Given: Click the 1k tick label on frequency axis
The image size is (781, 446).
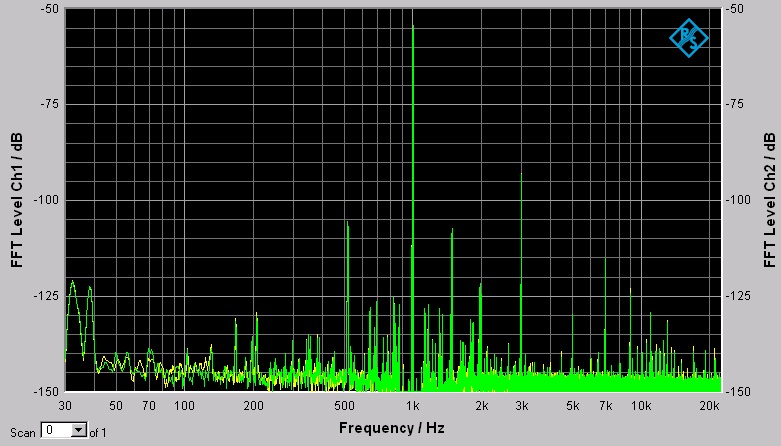Looking at the screenshot, I should click(x=413, y=406).
